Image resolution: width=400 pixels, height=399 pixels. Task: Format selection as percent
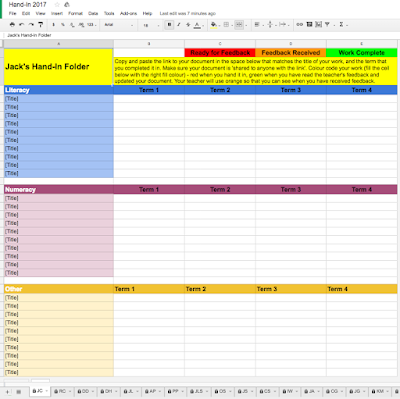[x=63, y=25]
